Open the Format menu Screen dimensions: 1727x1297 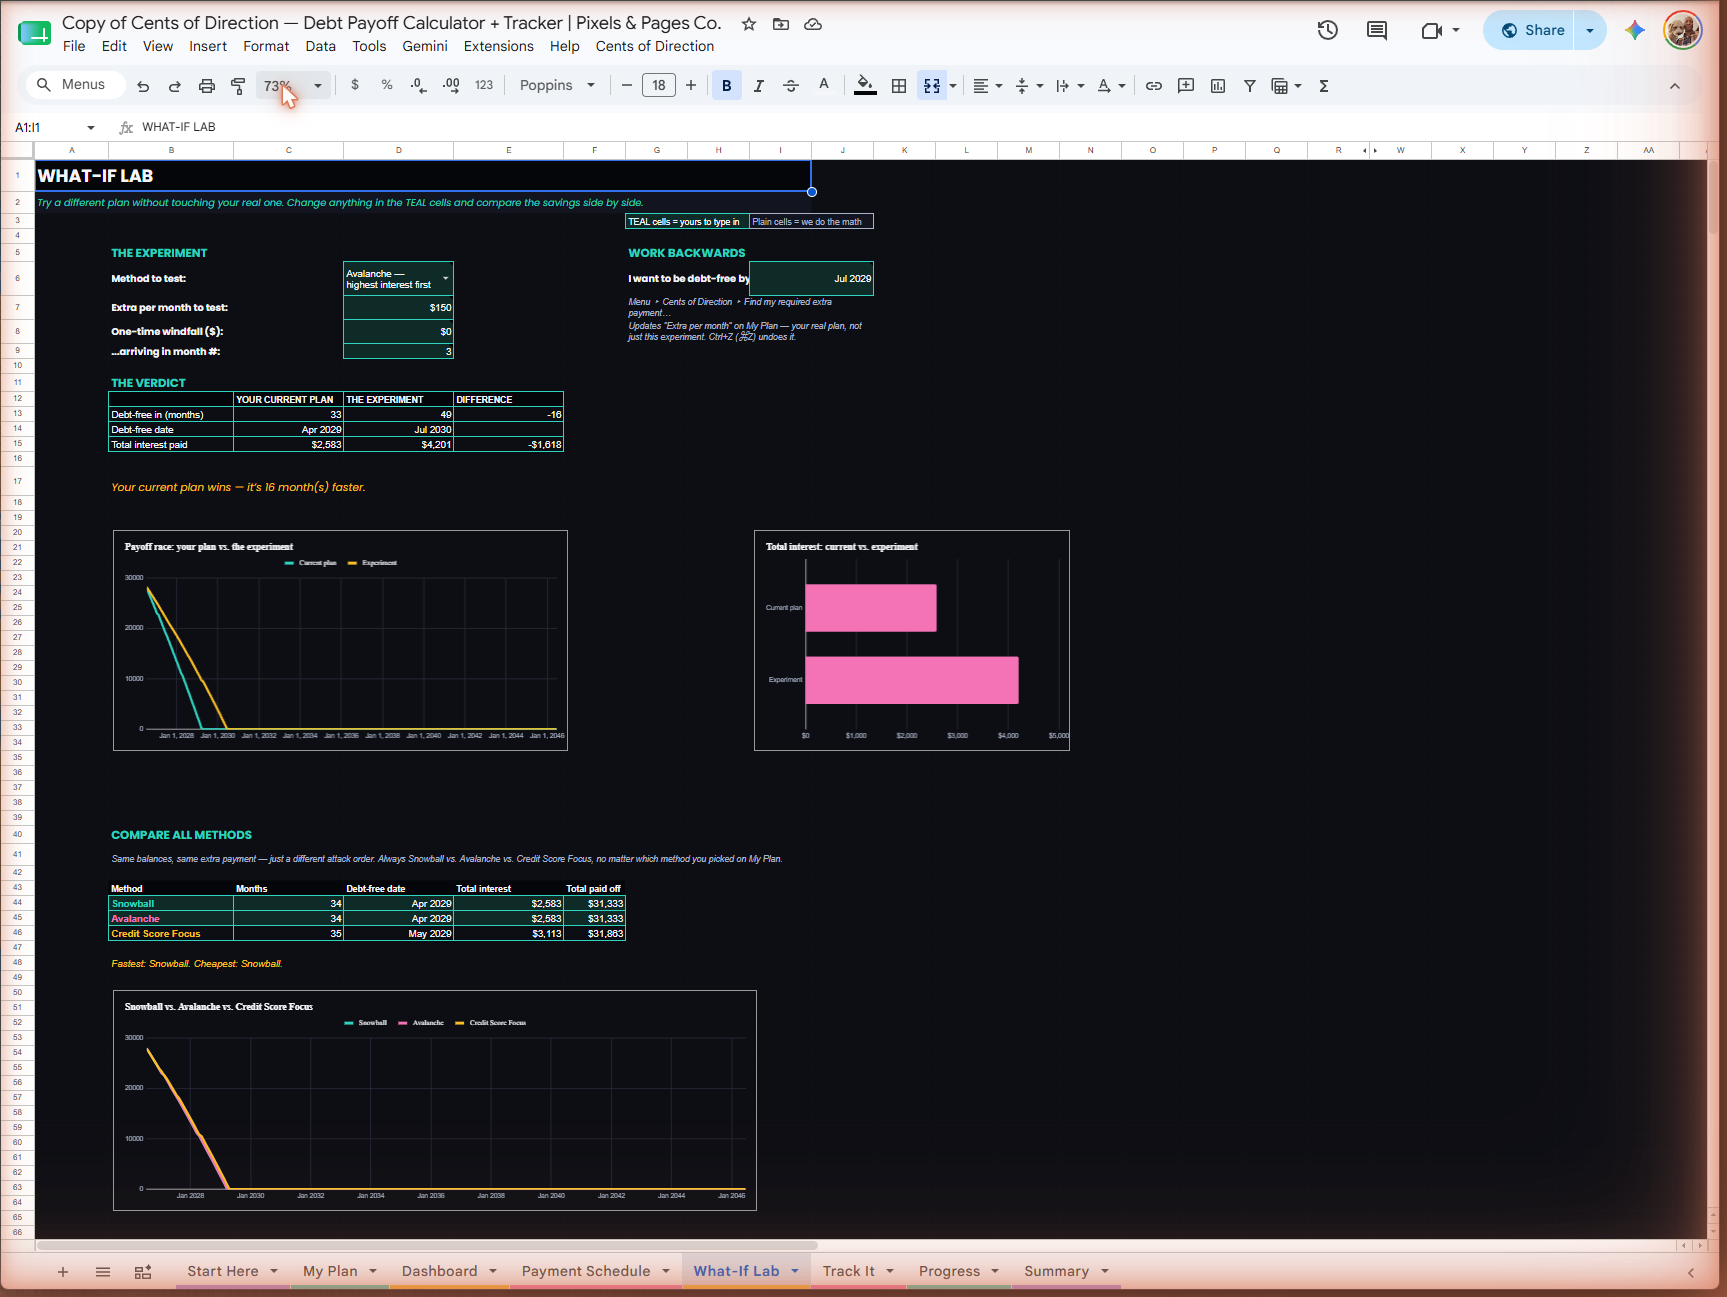pos(266,46)
